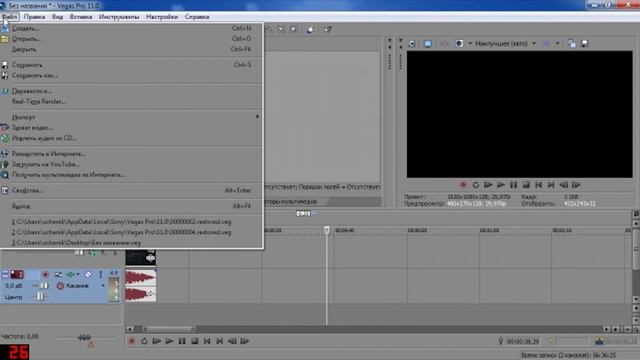Click Stop button under preview window

click(x=526, y=185)
